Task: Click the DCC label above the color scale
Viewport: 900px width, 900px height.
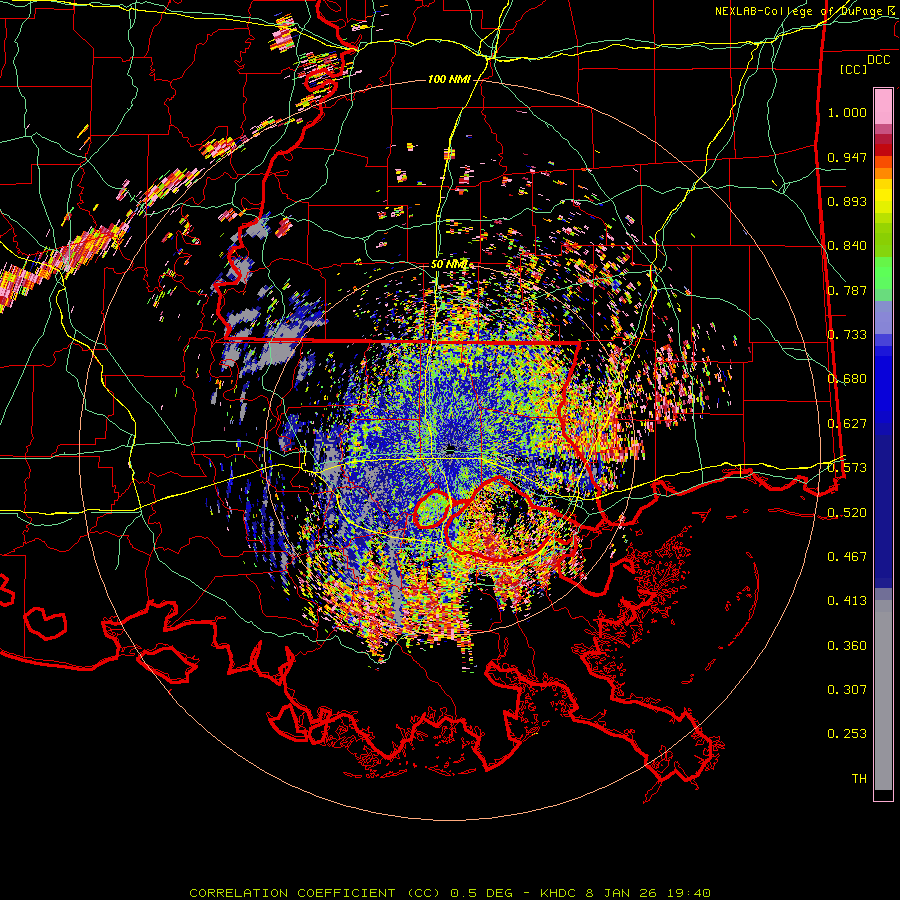Action: pos(878,60)
